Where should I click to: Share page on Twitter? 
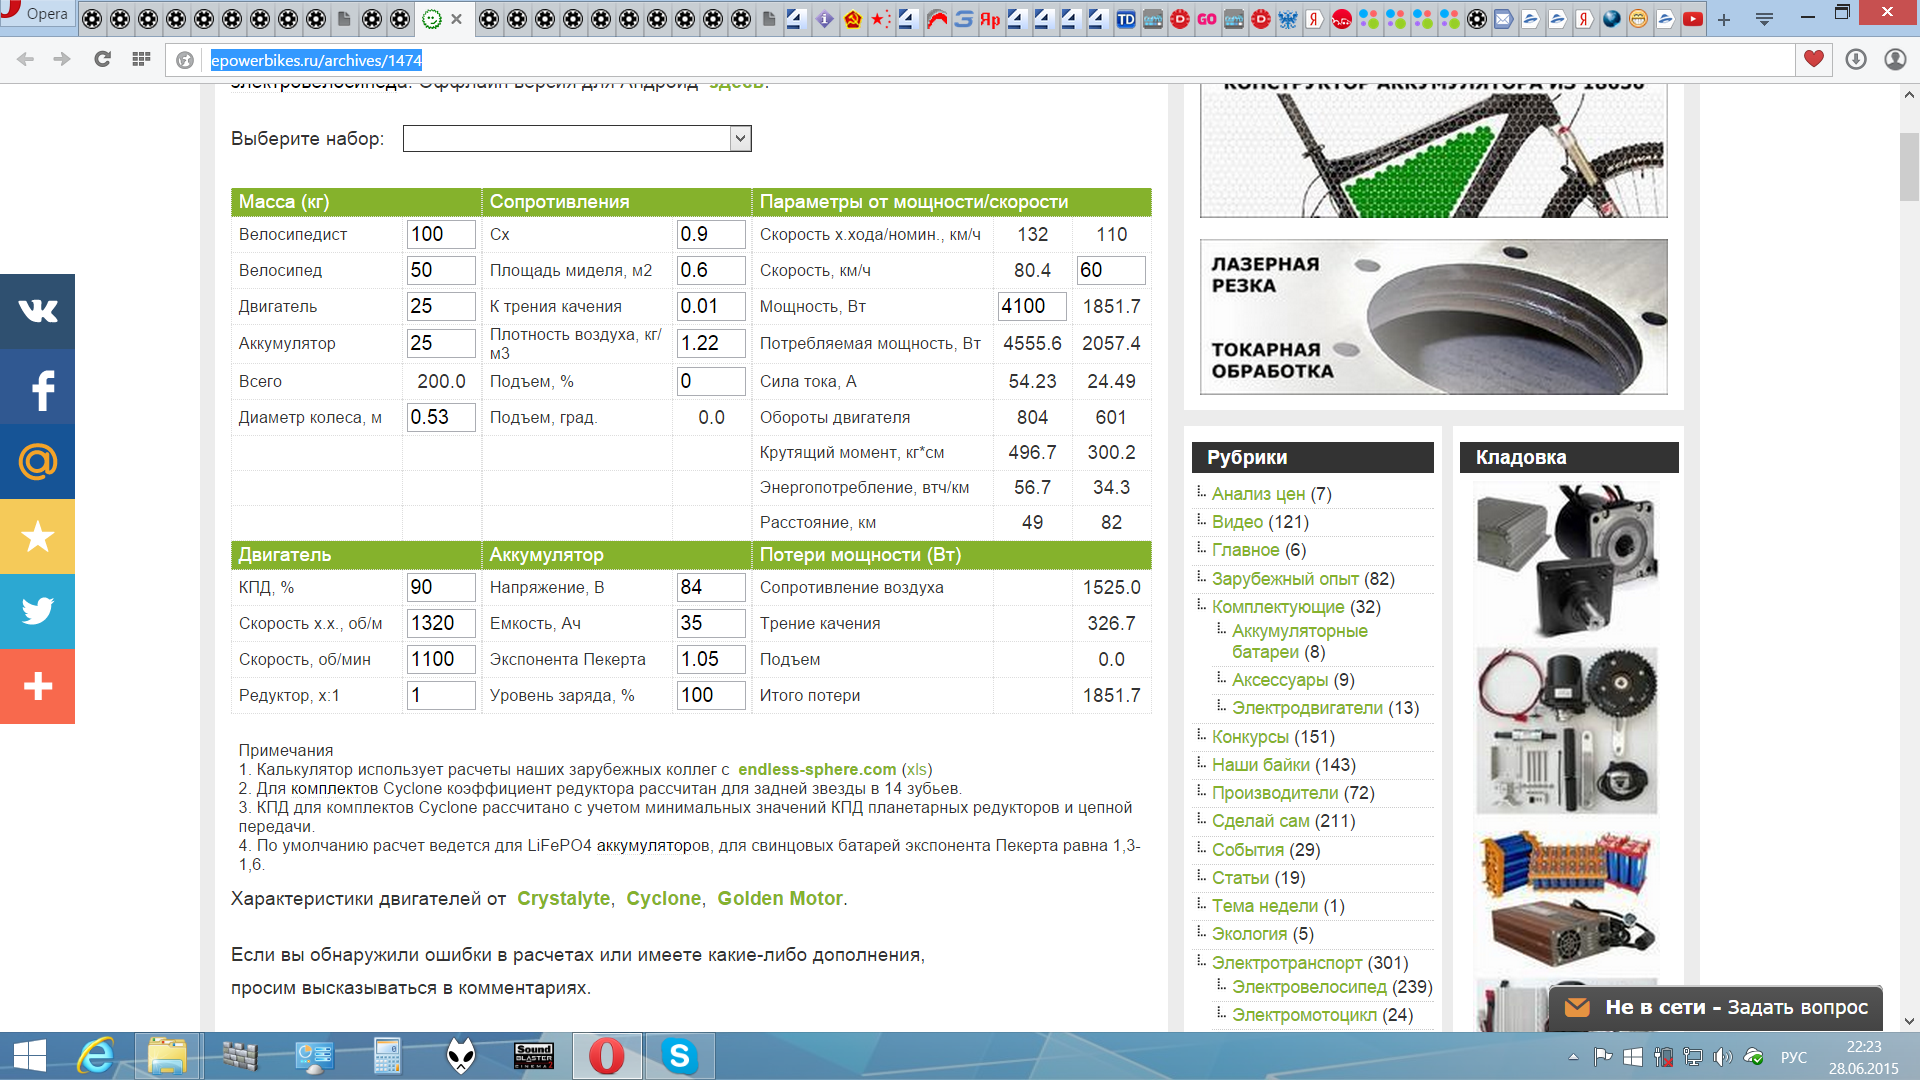(37, 612)
